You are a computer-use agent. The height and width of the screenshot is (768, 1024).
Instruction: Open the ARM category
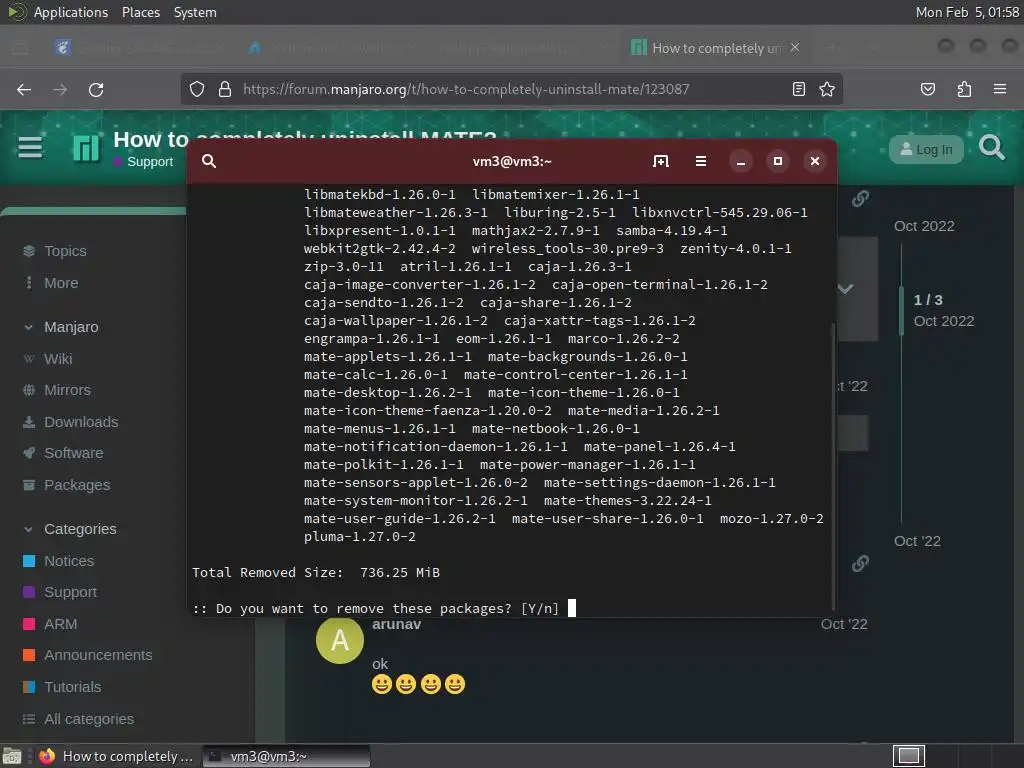[x=60, y=624]
